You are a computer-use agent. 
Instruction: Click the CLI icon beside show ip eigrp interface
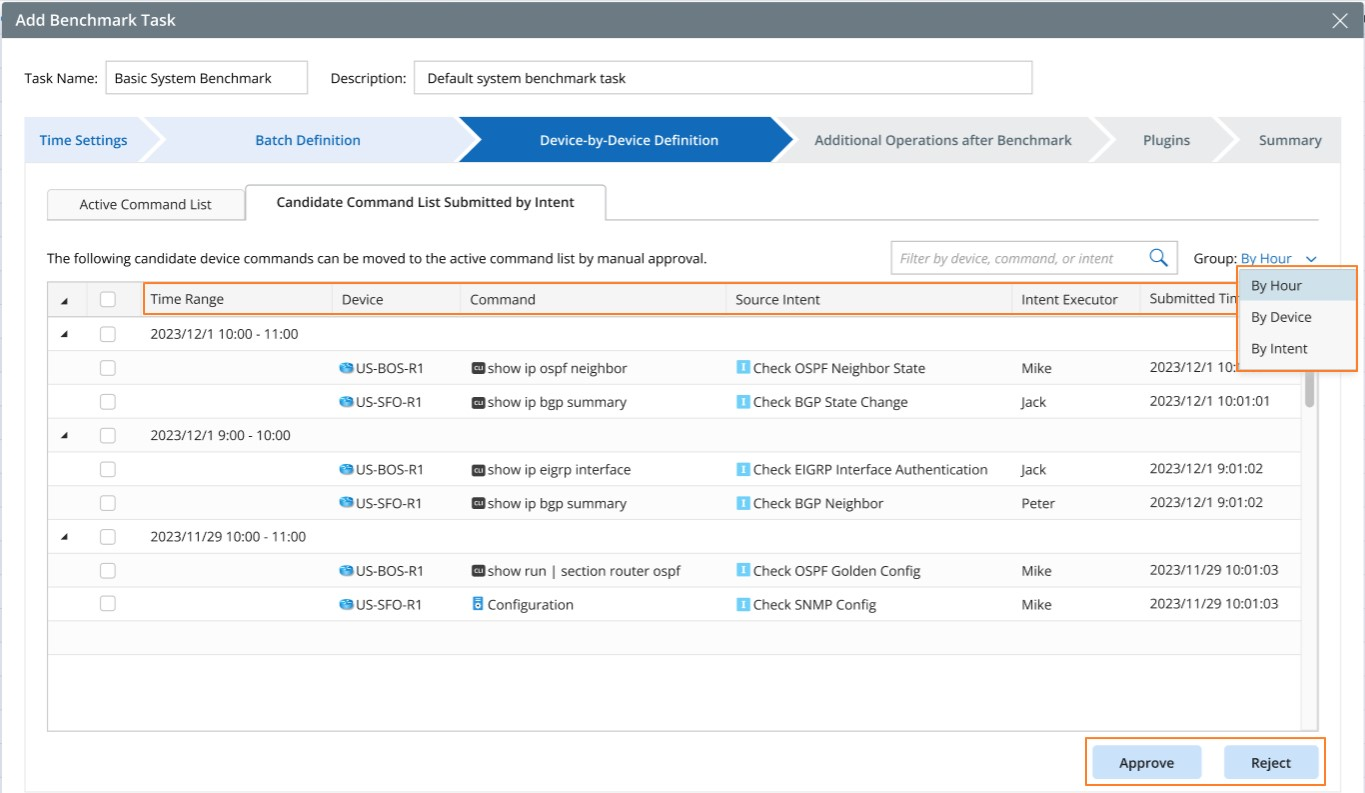(478, 469)
